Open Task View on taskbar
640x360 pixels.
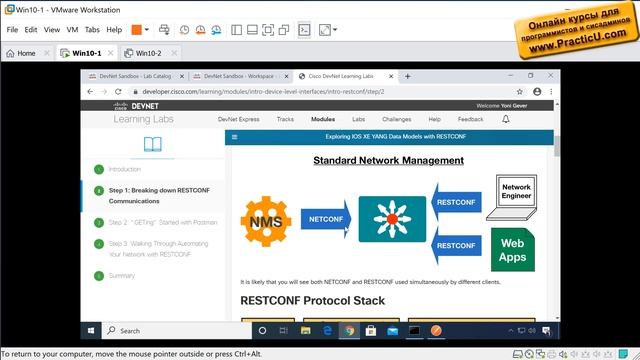coord(284,331)
